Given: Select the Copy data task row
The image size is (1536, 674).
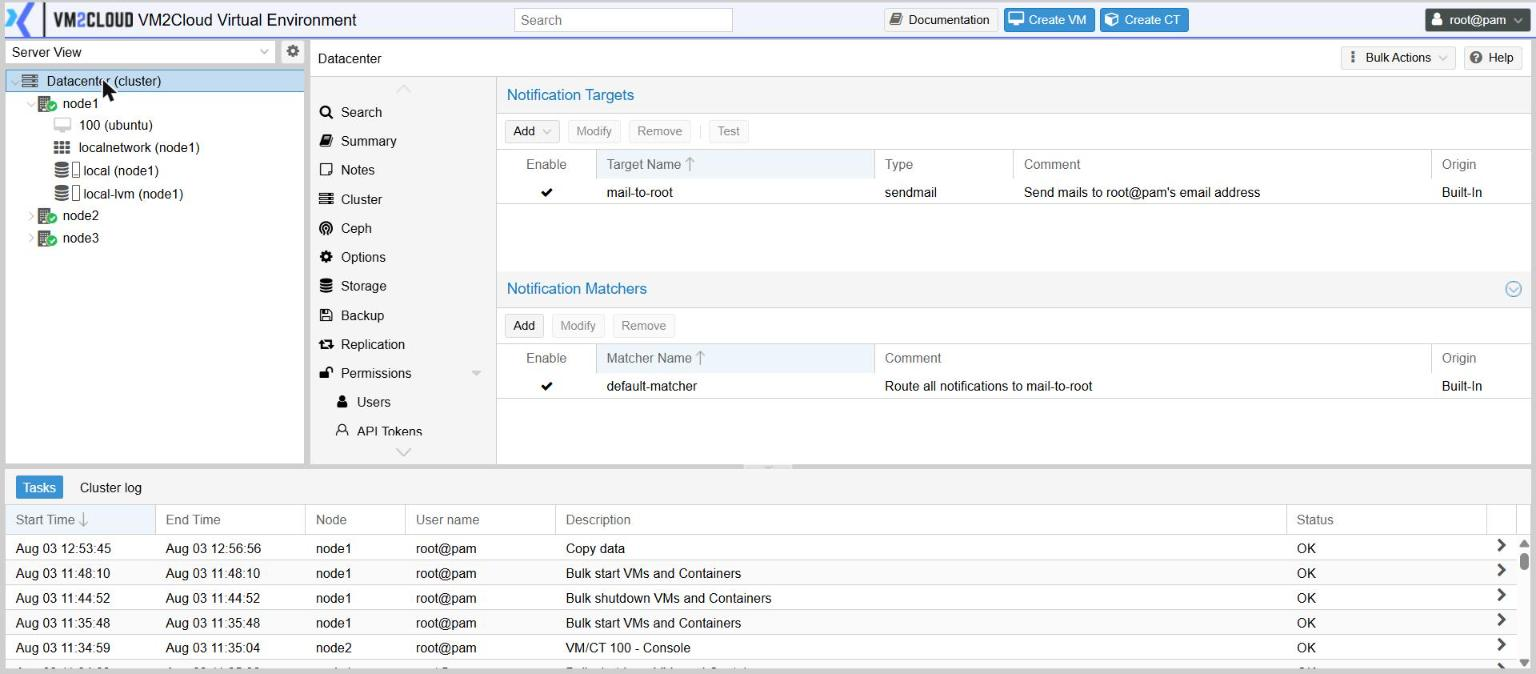Looking at the screenshot, I should point(760,549).
